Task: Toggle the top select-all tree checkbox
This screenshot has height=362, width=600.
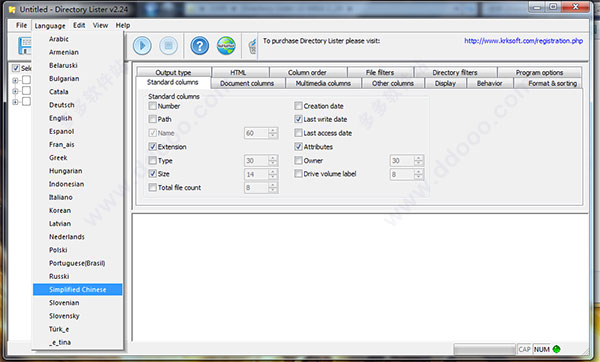Action: [x=16, y=68]
